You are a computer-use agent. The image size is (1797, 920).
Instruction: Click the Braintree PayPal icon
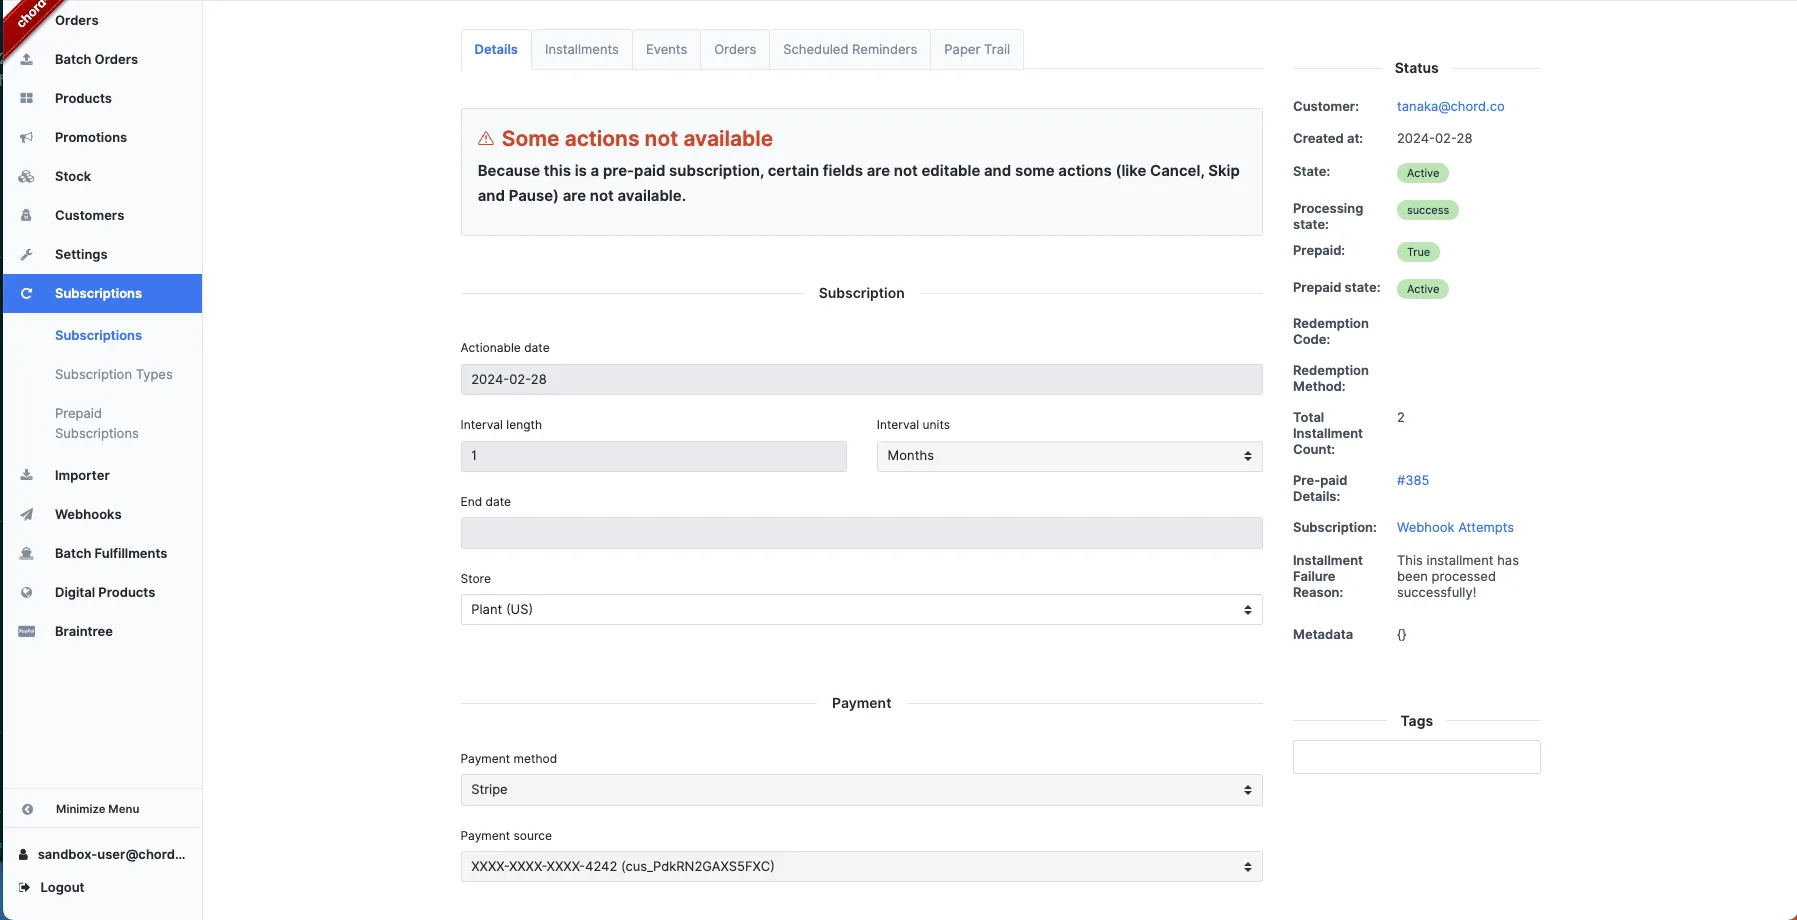point(27,631)
